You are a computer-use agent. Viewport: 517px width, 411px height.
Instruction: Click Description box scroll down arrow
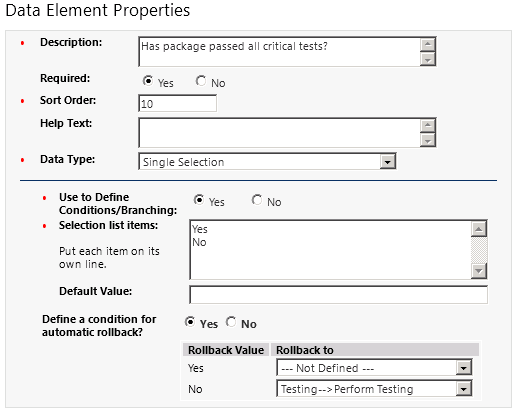pyautogui.click(x=427, y=59)
